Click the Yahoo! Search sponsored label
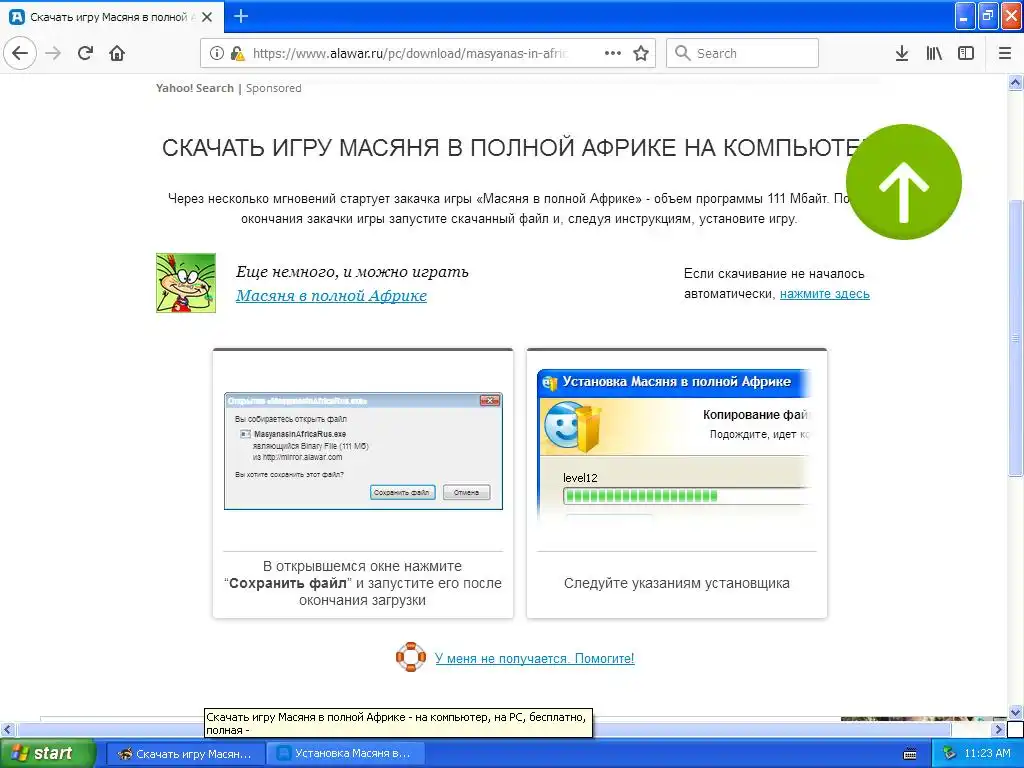Image resolution: width=1024 pixels, height=768 pixels. point(229,88)
